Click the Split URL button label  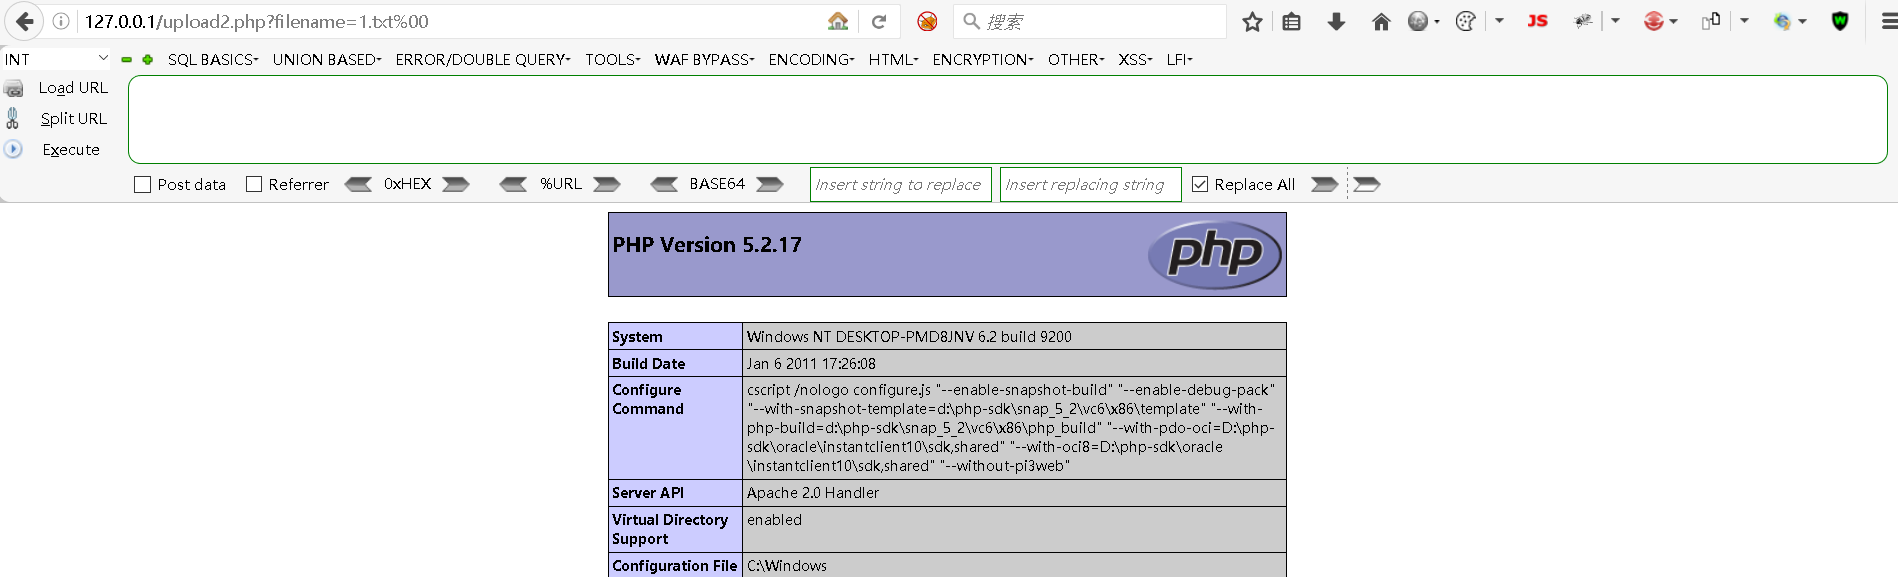click(74, 118)
